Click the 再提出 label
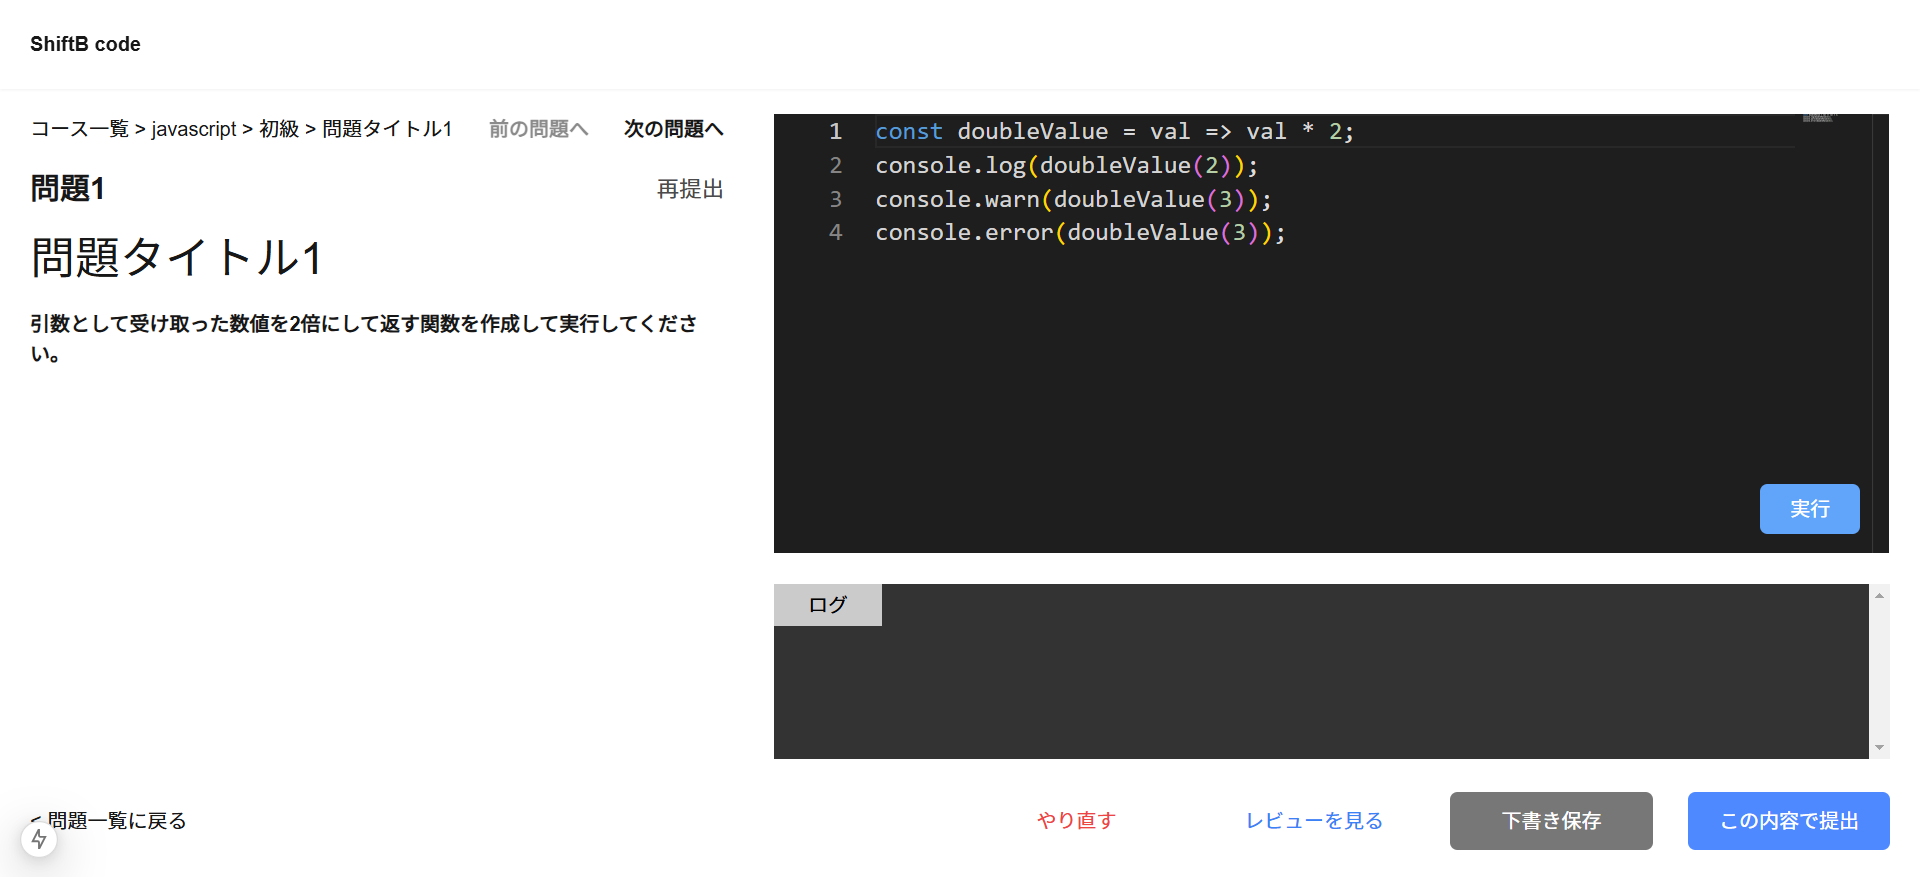The width and height of the screenshot is (1920, 877). click(690, 189)
